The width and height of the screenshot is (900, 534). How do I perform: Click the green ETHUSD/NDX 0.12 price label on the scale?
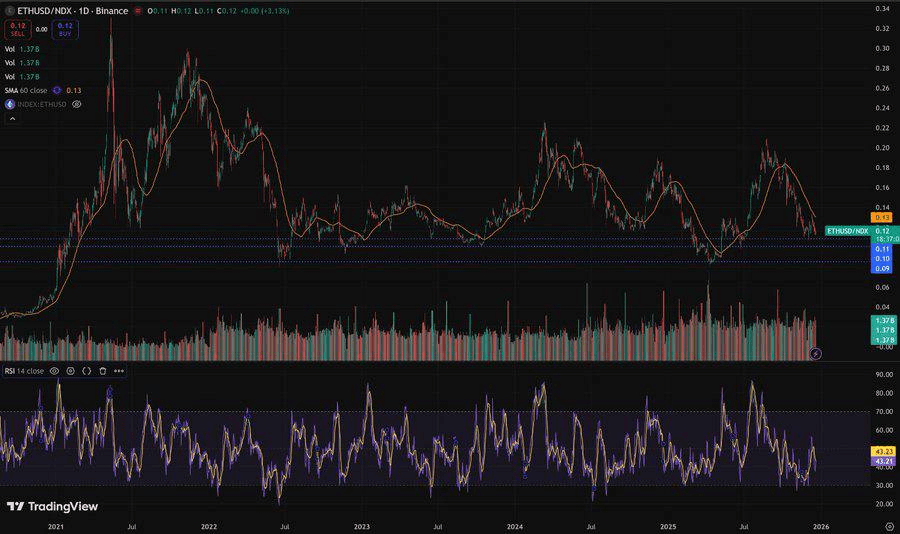pos(862,231)
